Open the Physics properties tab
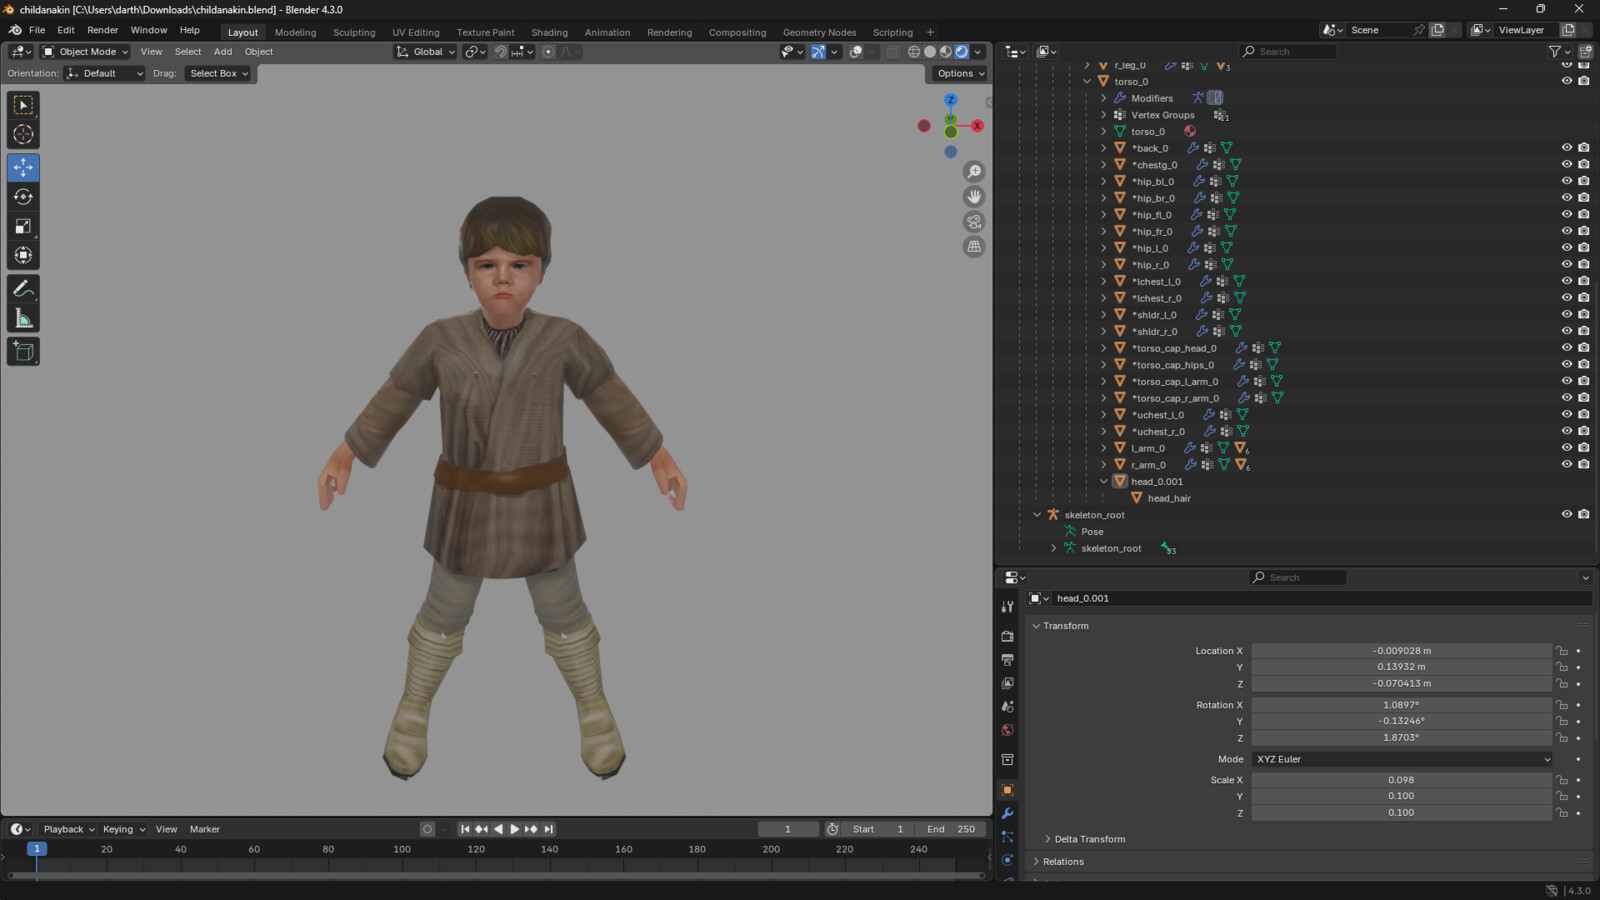This screenshot has width=1600, height=900. (x=1007, y=860)
